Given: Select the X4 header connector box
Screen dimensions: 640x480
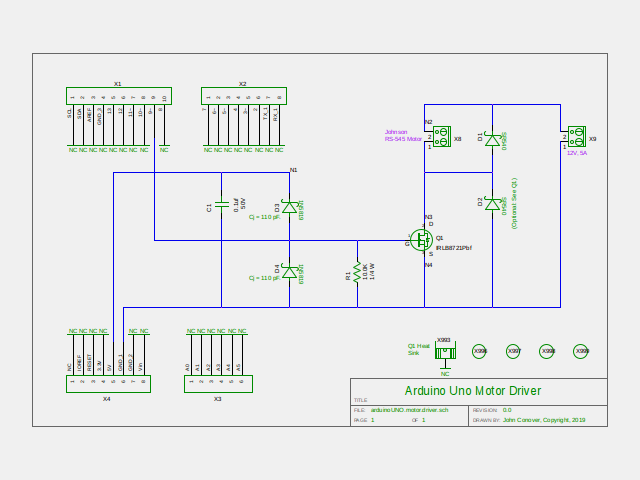Looking at the screenshot, I should (x=109, y=384).
